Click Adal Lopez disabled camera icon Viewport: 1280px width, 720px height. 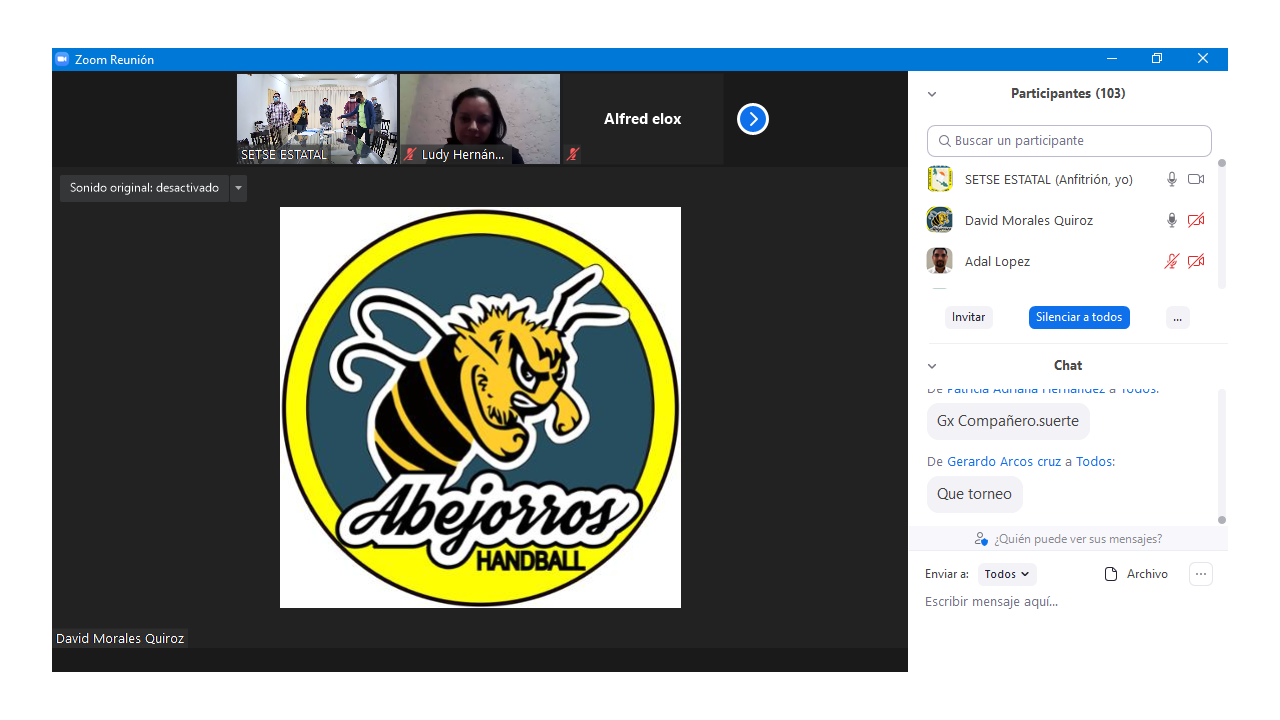[x=1196, y=261]
